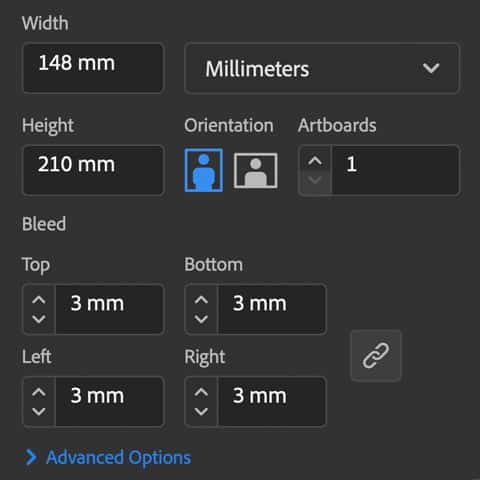
Task: Decrease Right bleed with down arrow
Action: coord(201,411)
